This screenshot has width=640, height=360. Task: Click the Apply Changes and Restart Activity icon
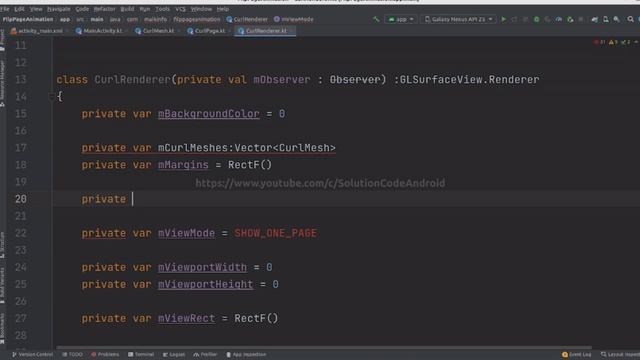514,19
